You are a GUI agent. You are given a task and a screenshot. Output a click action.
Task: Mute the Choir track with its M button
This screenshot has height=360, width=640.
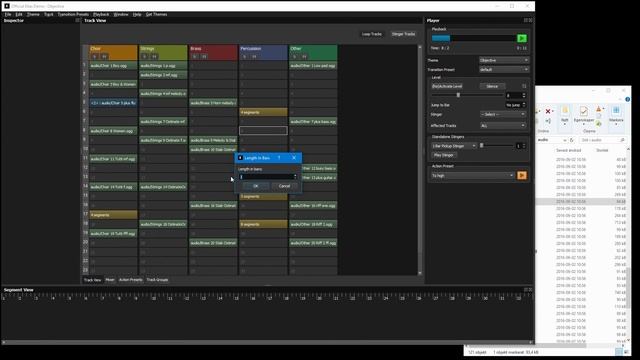[104, 57]
